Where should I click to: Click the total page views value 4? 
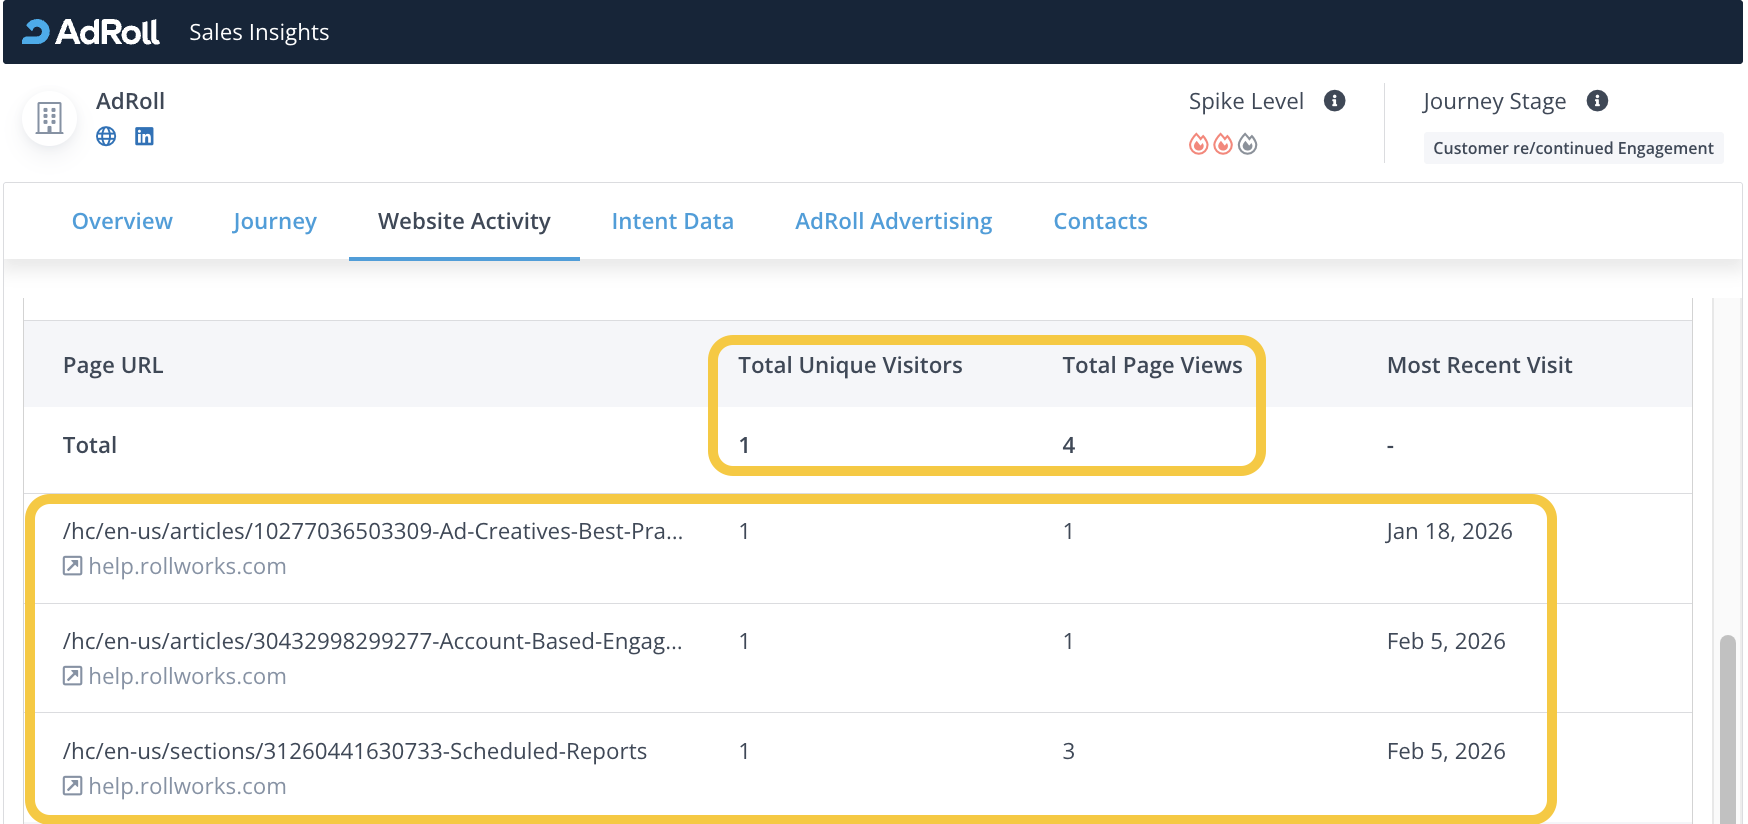[x=1068, y=445]
